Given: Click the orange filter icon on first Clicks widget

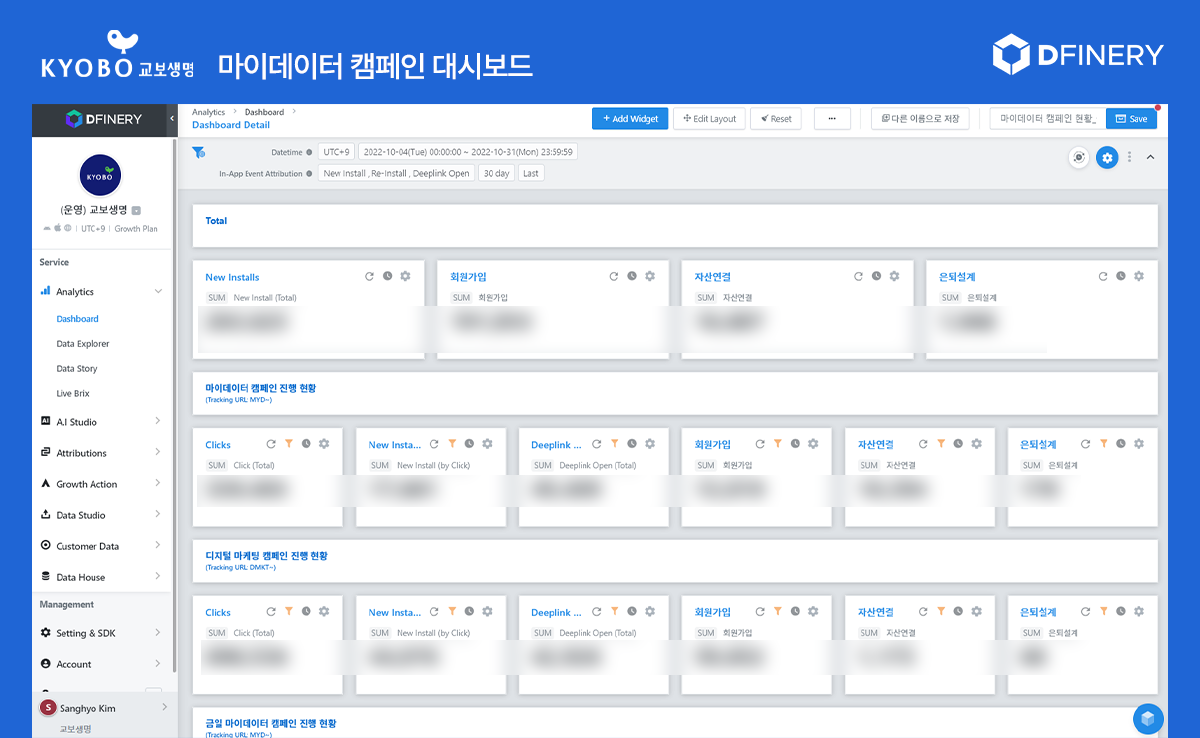Looking at the screenshot, I should click(x=288, y=444).
